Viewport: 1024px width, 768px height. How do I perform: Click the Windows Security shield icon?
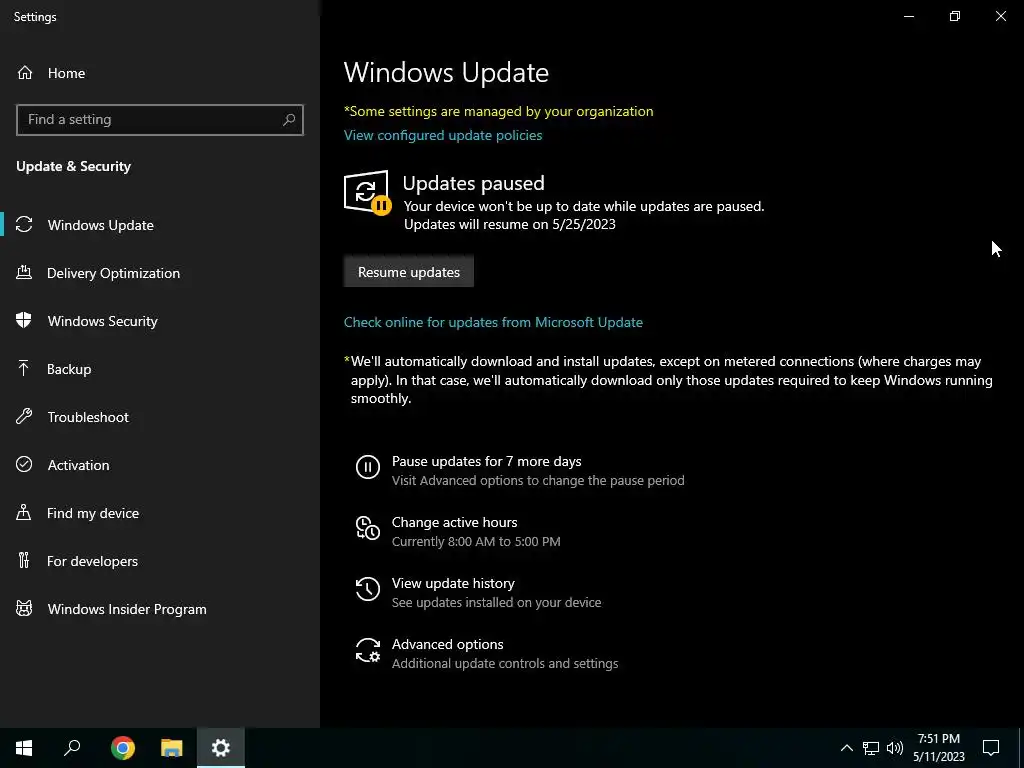pos(24,321)
